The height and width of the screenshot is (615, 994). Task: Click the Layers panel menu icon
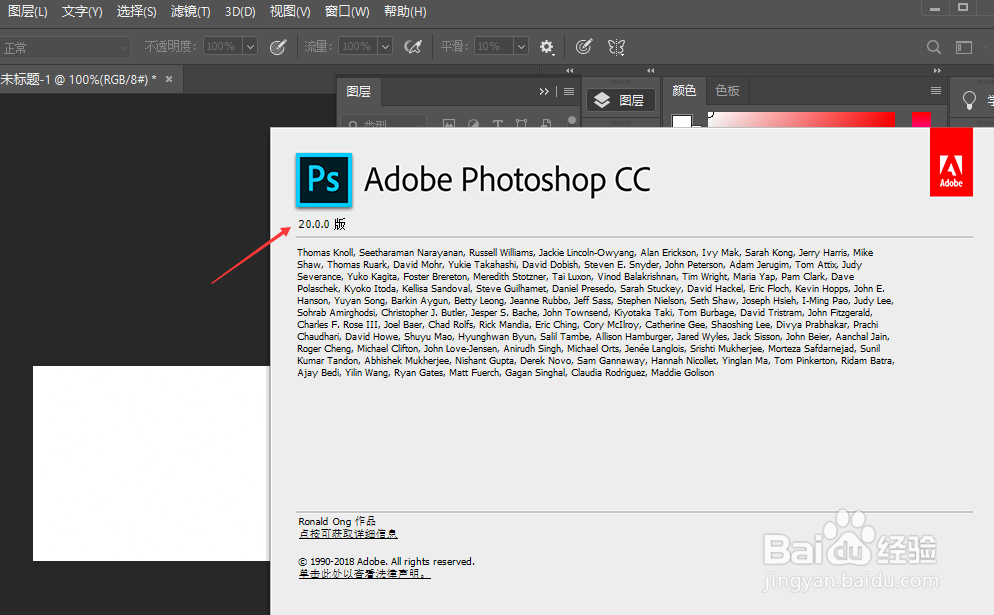click(569, 91)
